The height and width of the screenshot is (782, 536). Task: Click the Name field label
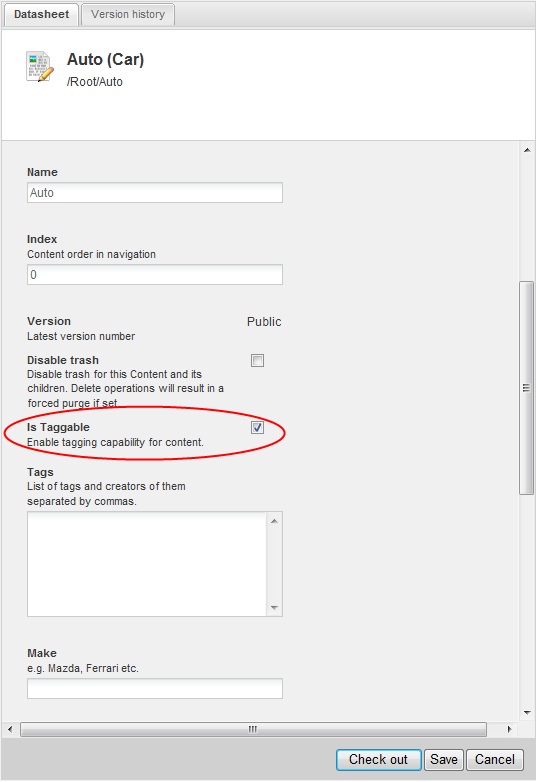tap(42, 172)
